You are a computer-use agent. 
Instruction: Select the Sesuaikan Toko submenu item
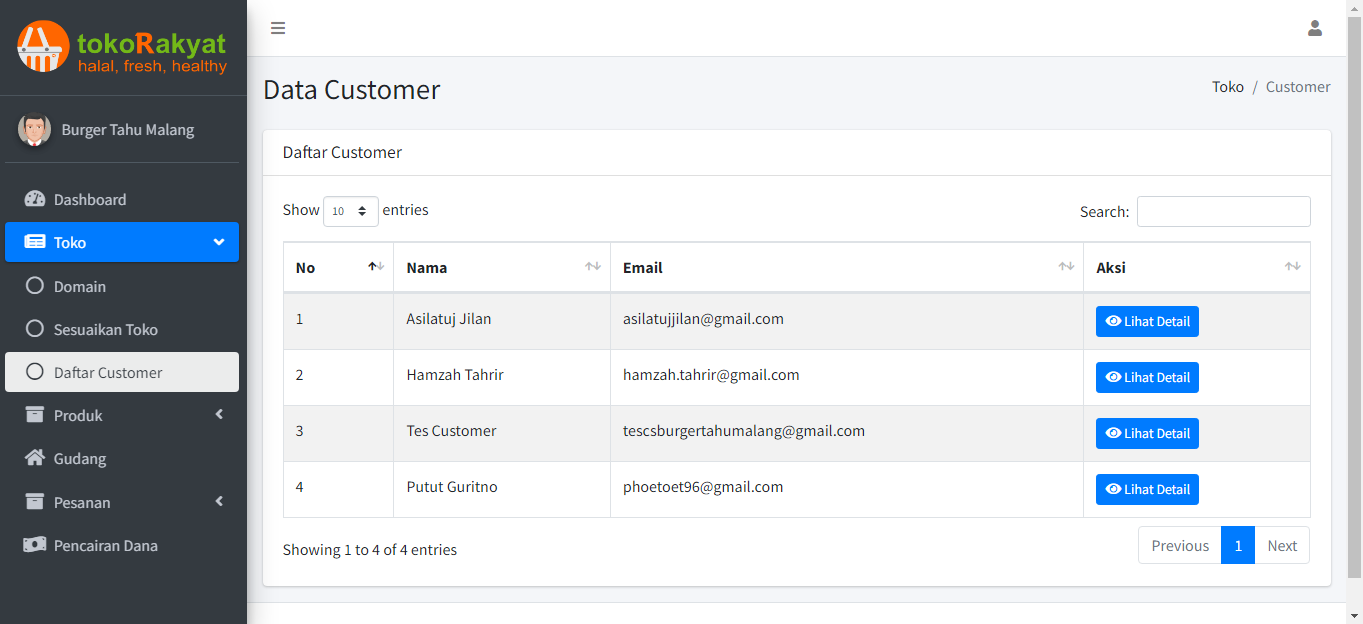[105, 329]
